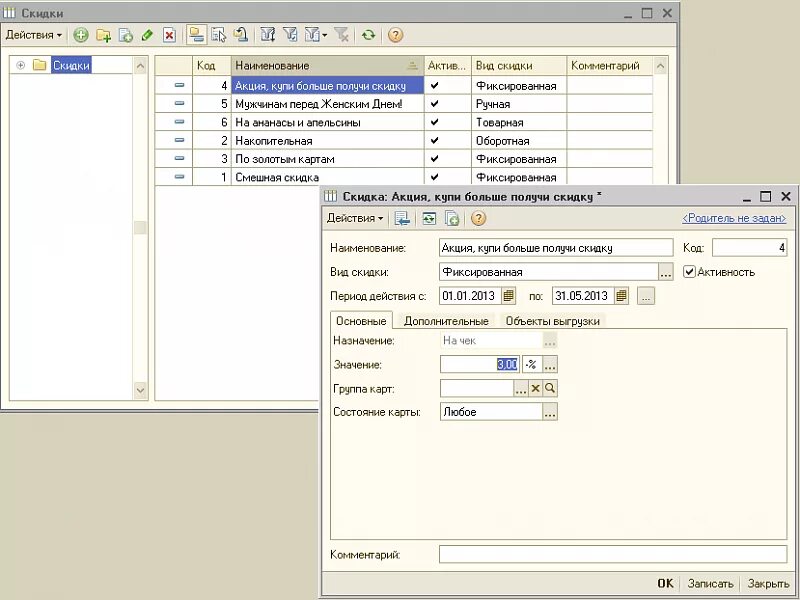The image size is (800, 600).
Task: Click filter by current value funnel icon
Action: click(x=290, y=35)
